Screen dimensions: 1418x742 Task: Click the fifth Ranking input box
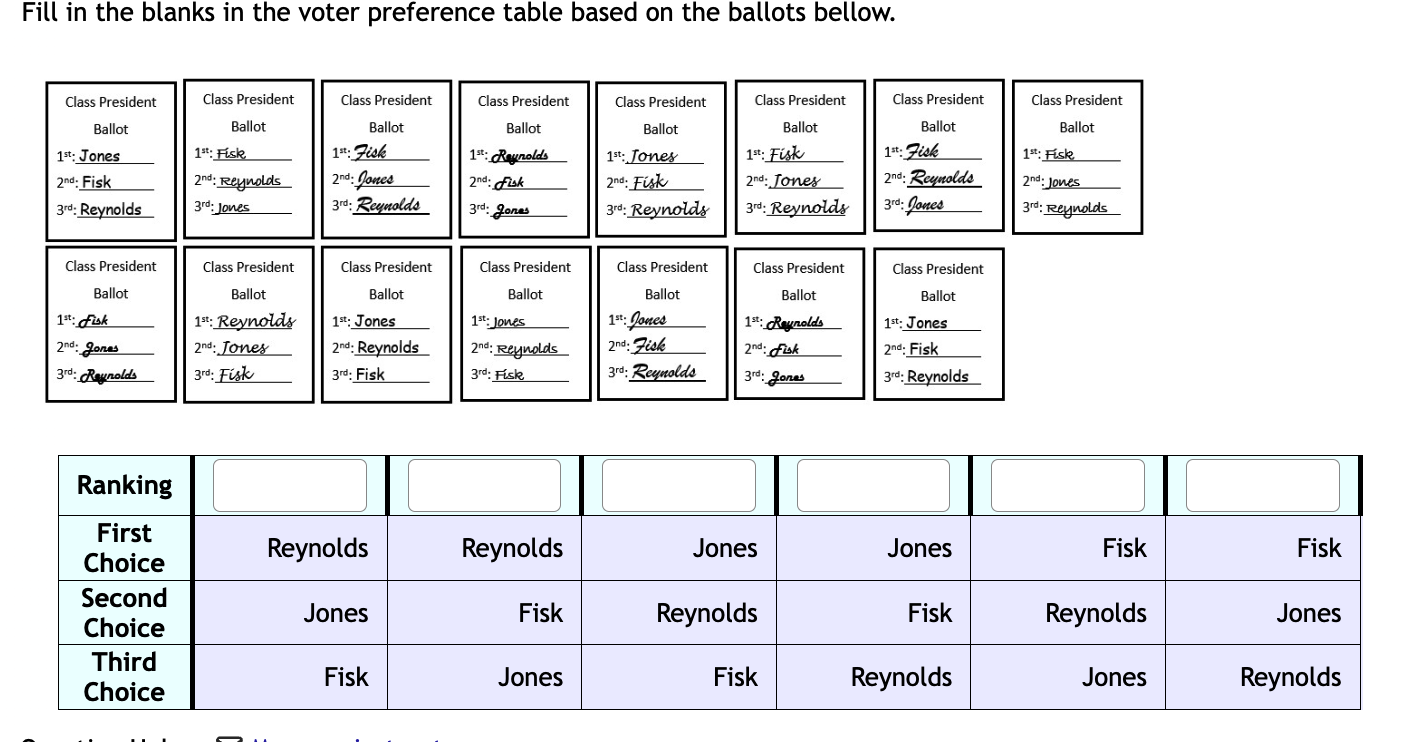click(x=1066, y=485)
